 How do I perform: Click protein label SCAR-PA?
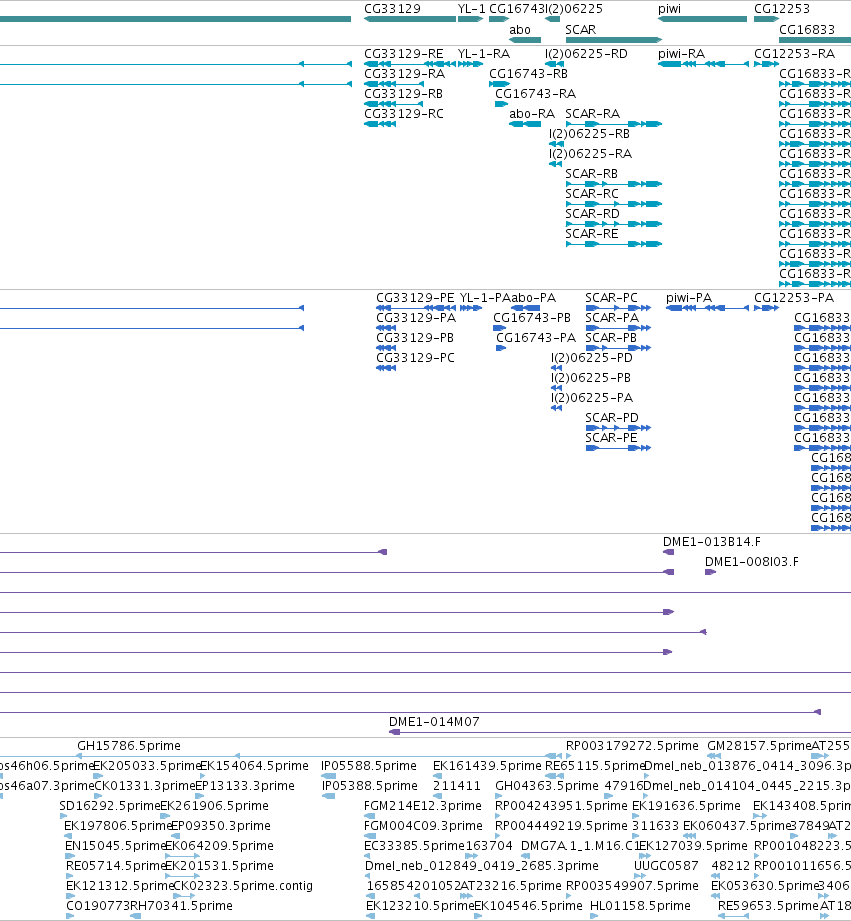(x=612, y=318)
